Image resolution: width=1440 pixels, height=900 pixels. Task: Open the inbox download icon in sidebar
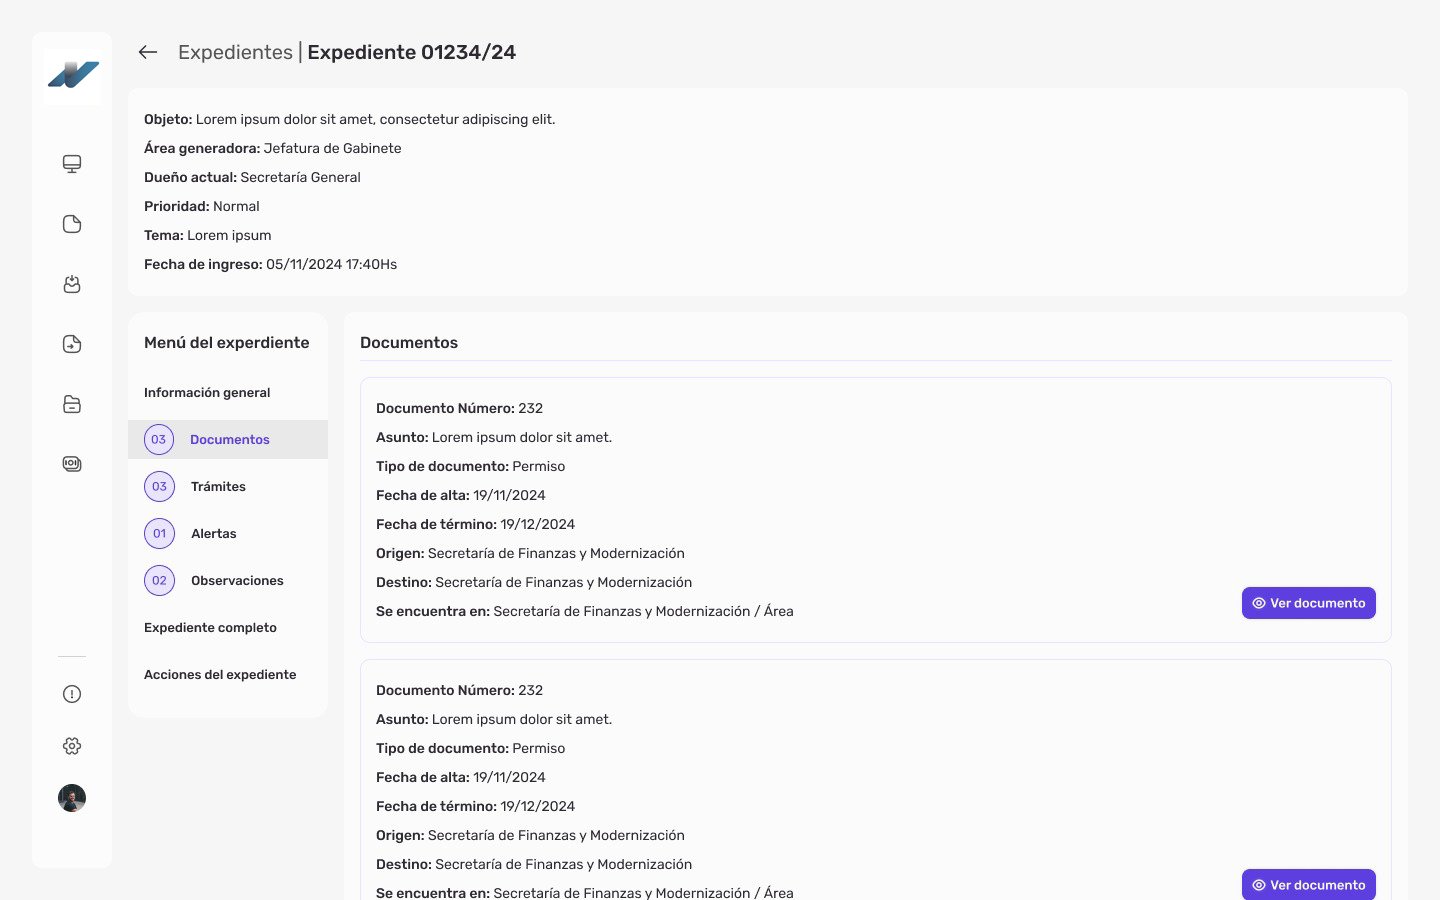coord(72,284)
